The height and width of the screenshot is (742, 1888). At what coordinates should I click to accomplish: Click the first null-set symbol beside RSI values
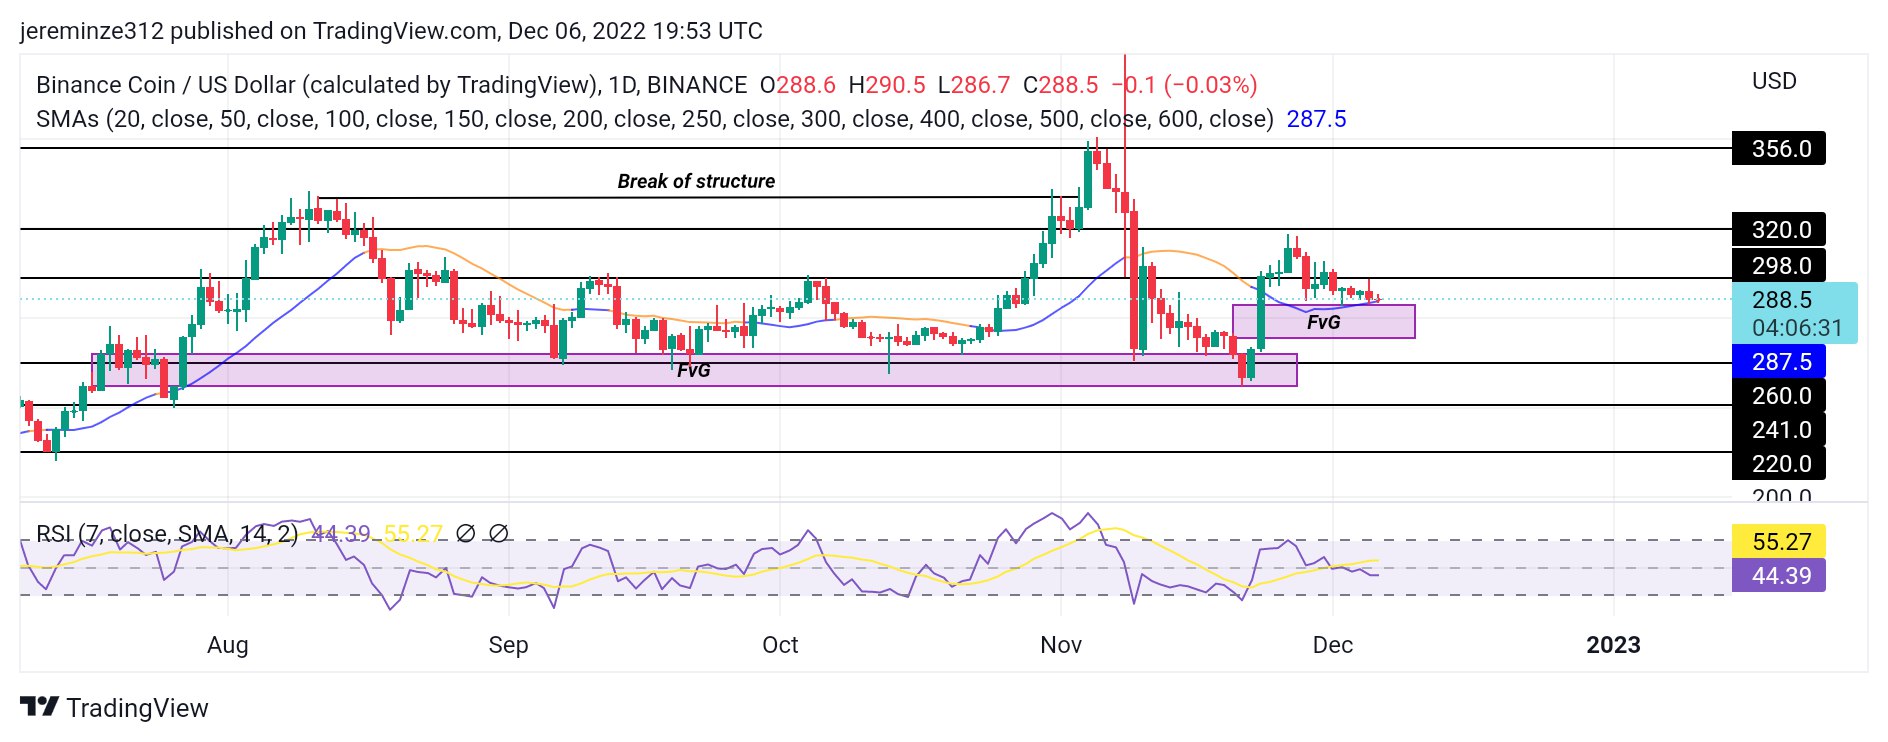click(x=465, y=534)
